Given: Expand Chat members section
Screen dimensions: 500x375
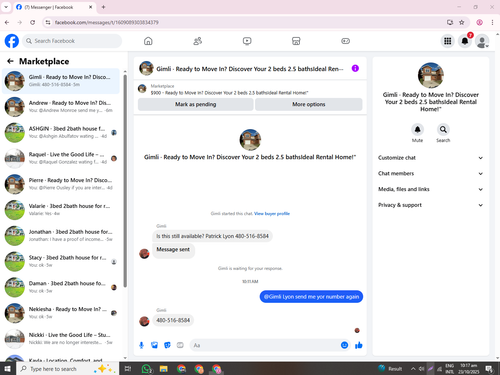Looking at the screenshot, I should click(x=430, y=173).
